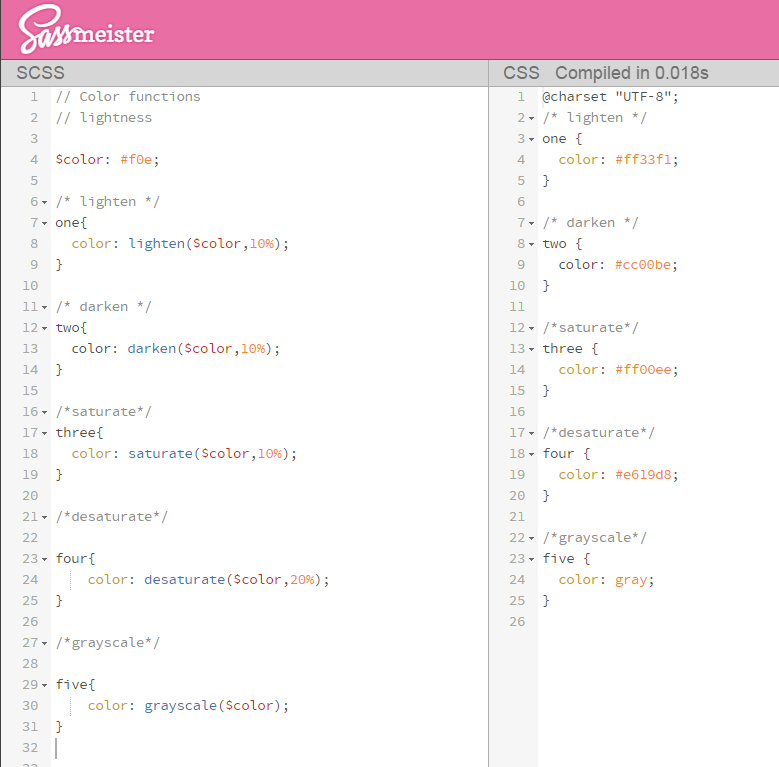Collapse fold arrow on CSS line 2

(x=532, y=119)
